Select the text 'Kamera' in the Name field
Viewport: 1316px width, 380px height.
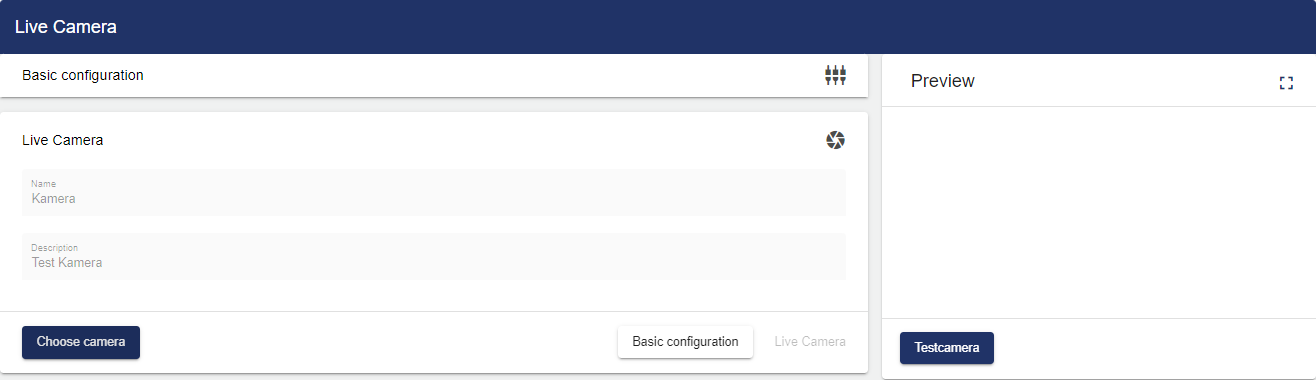pos(54,198)
